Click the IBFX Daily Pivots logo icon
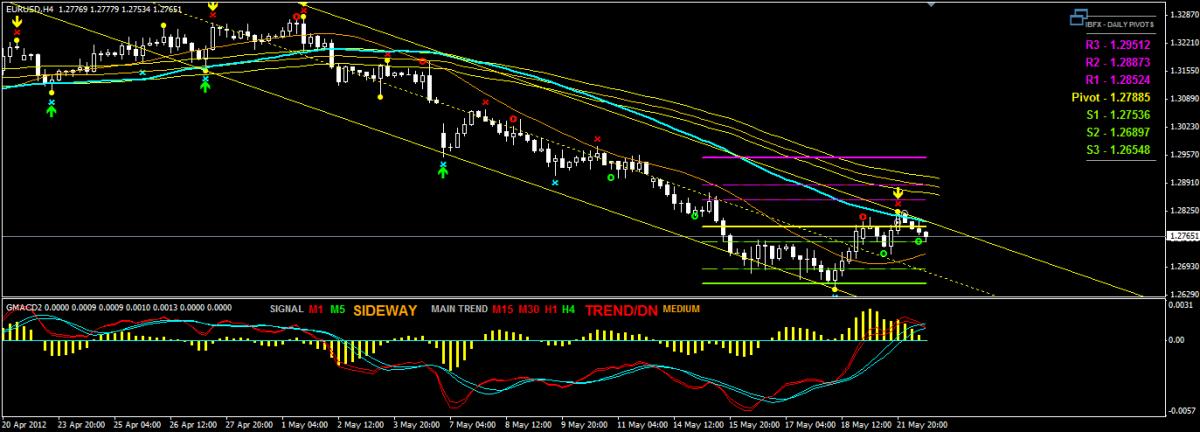 coord(1077,17)
